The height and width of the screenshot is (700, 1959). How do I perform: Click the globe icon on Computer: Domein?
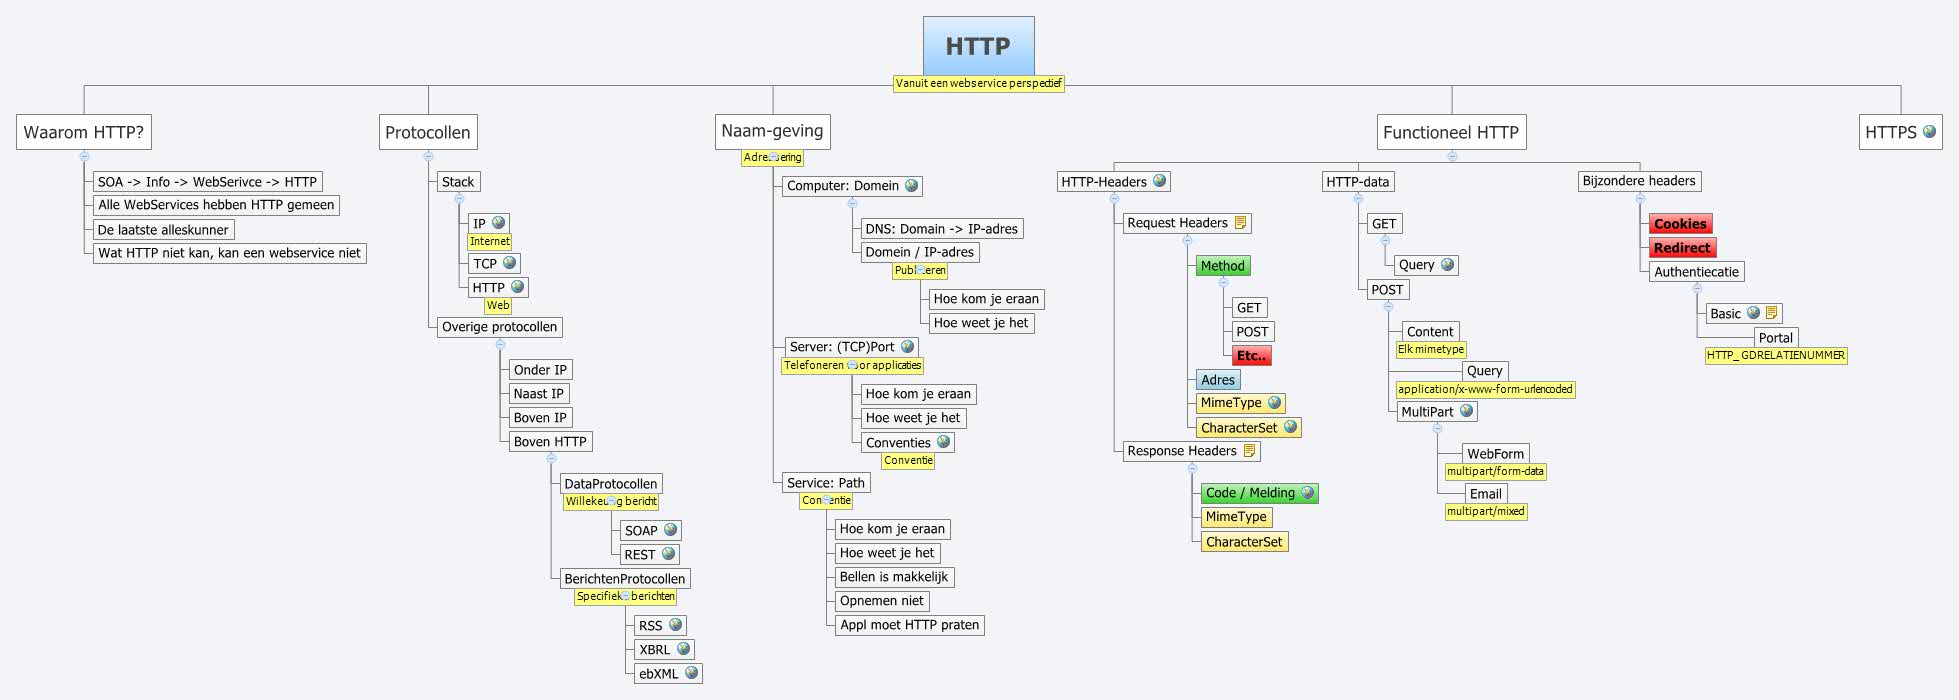pos(911,185)
